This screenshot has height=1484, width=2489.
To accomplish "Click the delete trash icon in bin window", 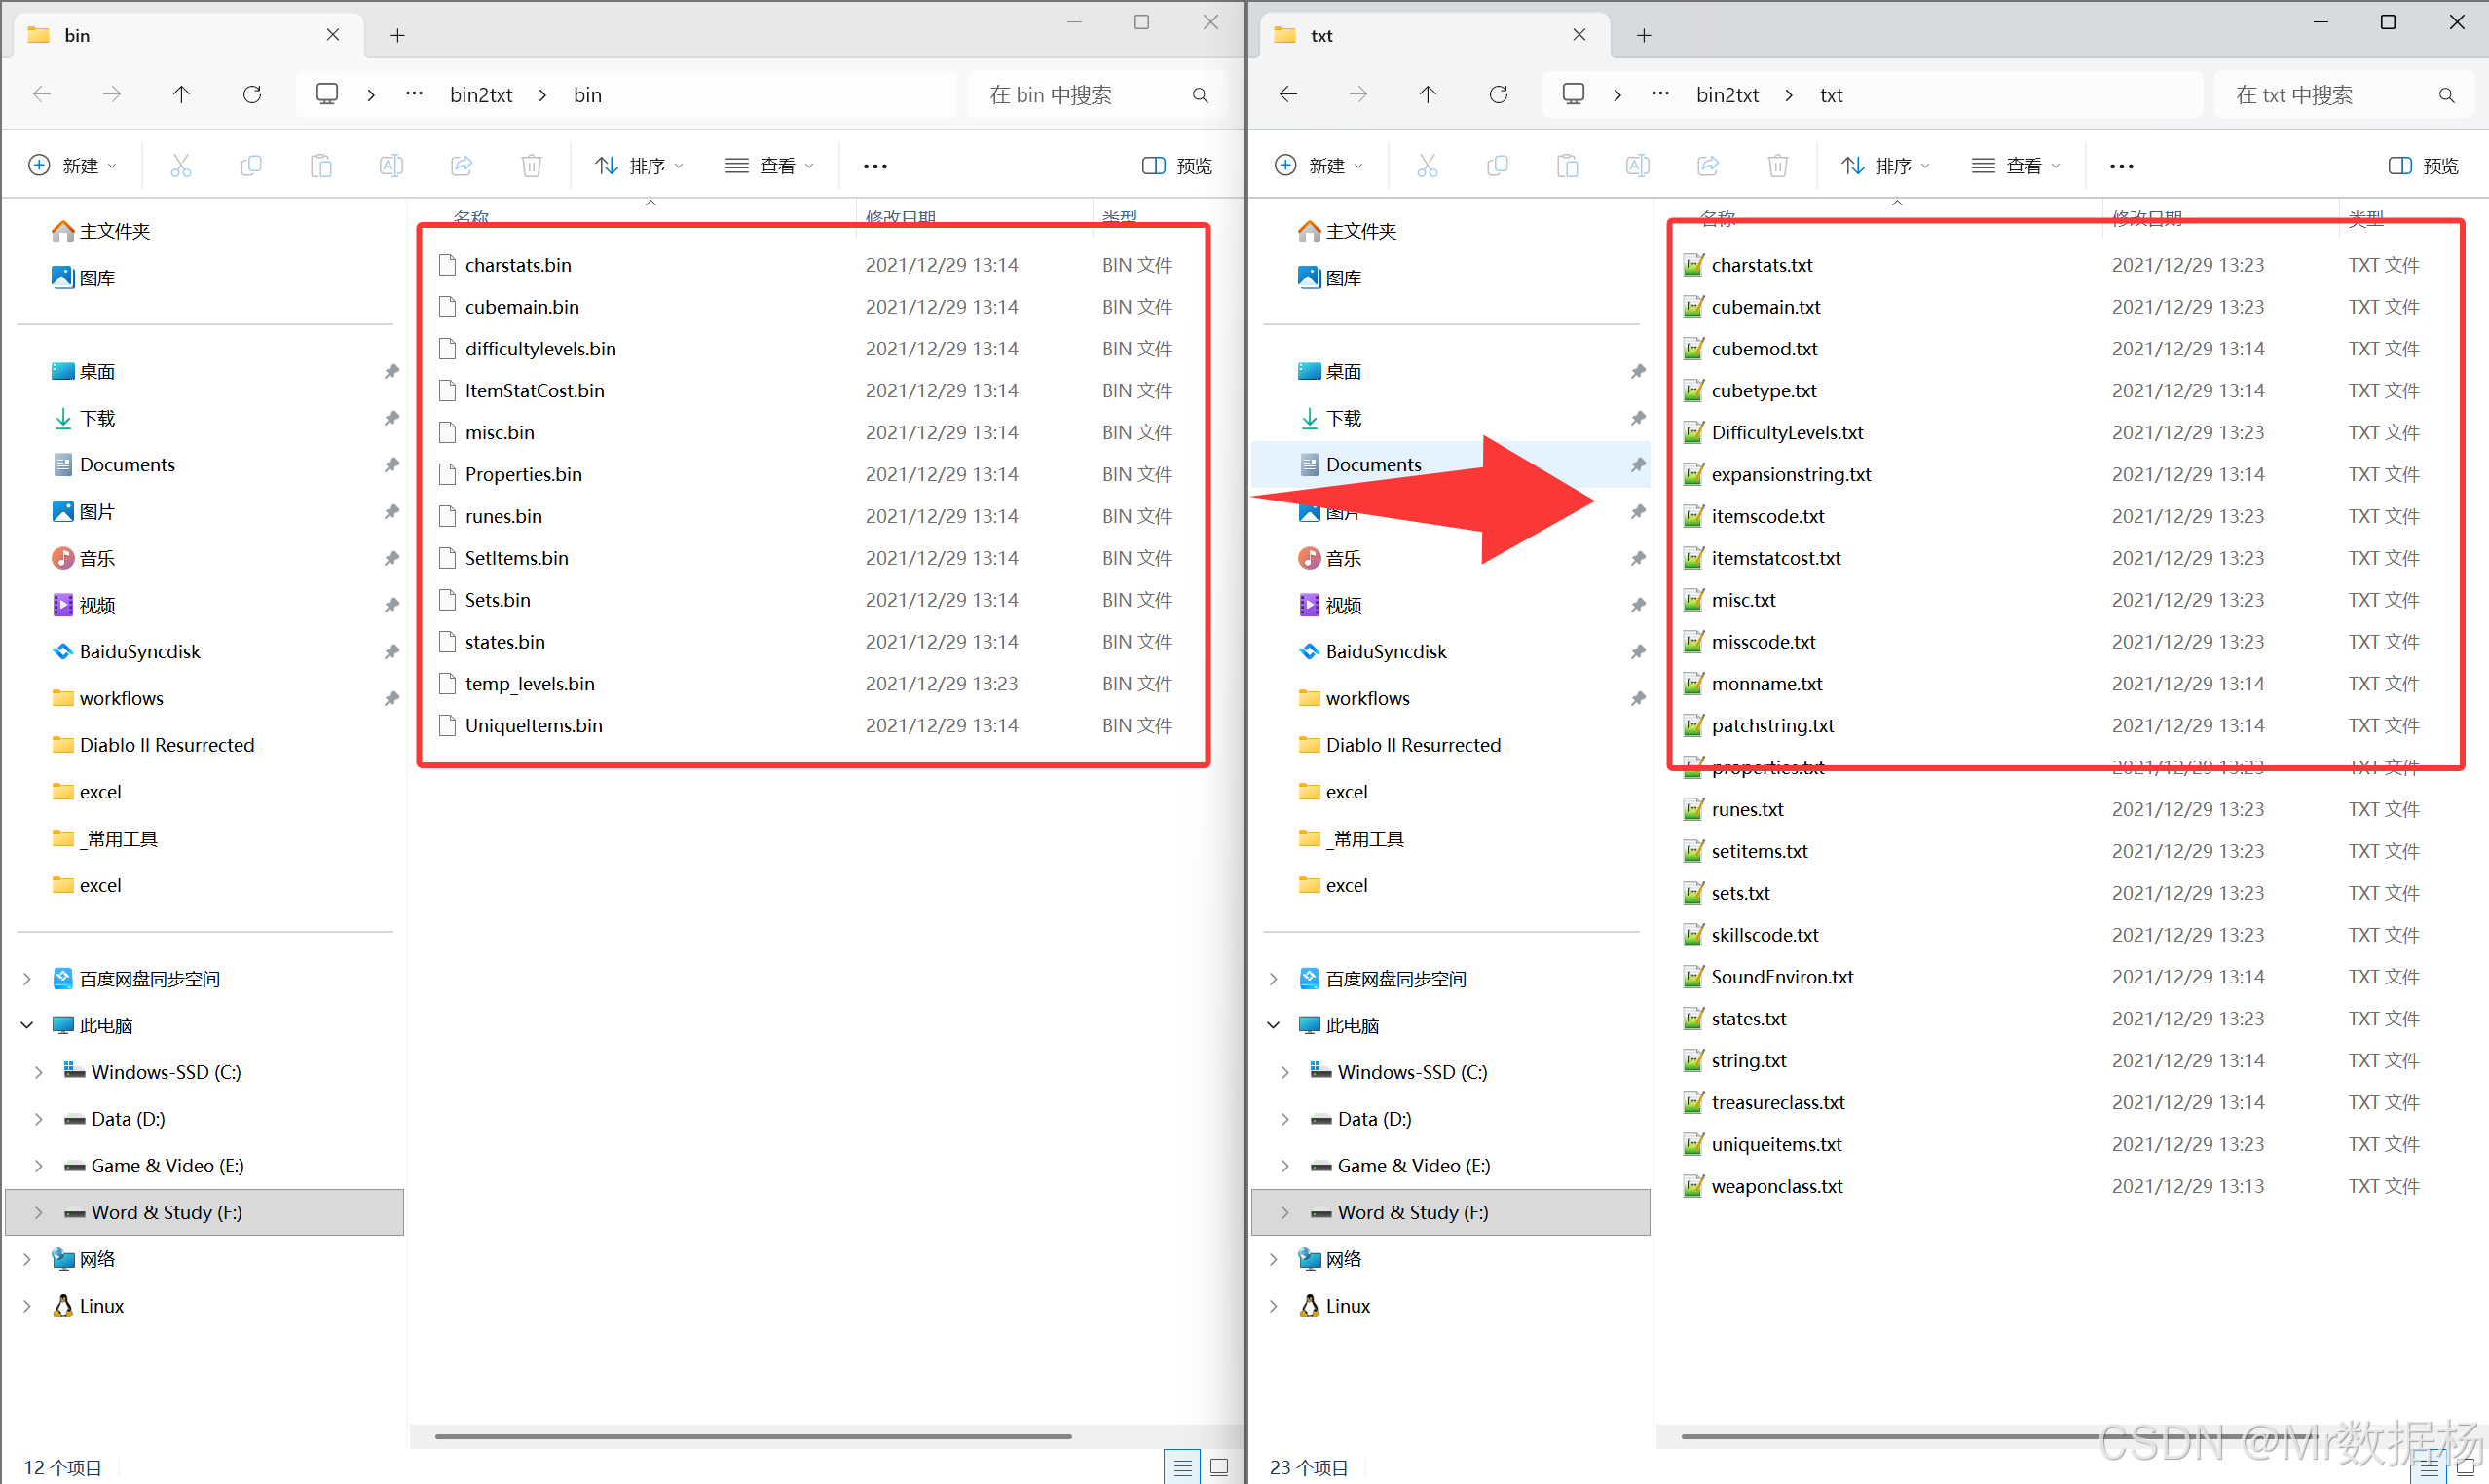I will (x=531, y=166).
